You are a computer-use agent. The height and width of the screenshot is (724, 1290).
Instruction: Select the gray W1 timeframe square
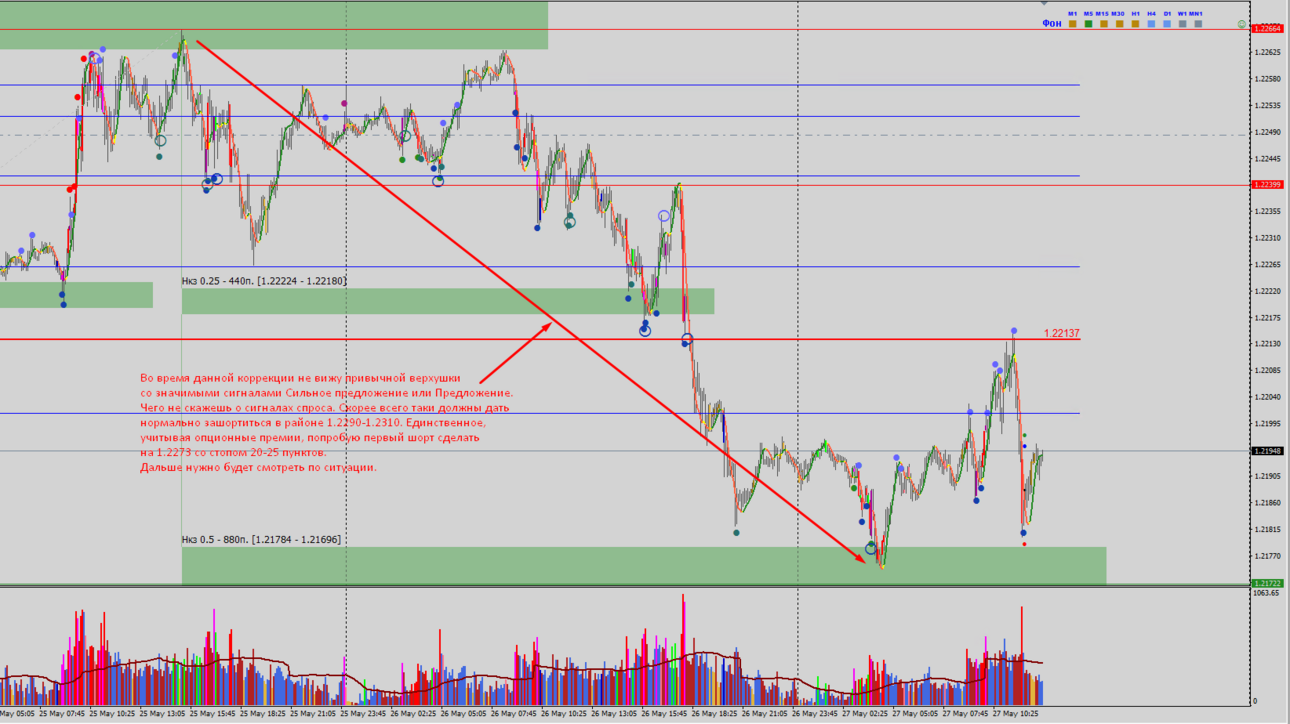[x=1183, y=24]
